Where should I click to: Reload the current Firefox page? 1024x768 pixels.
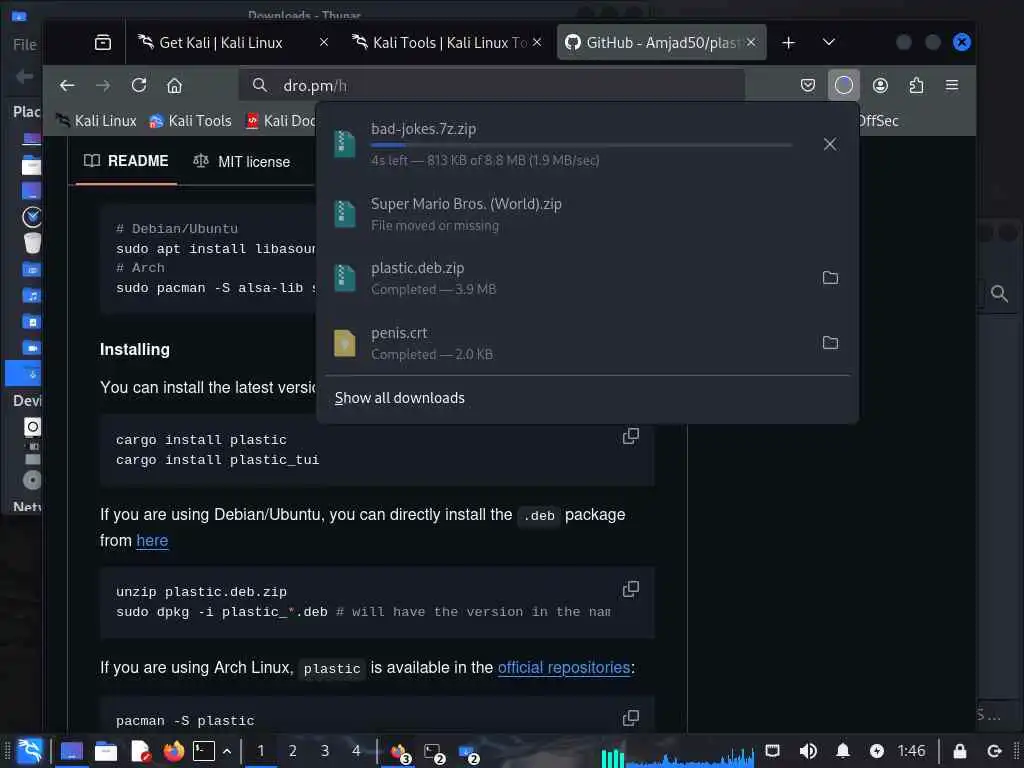[x=138, y=86]
